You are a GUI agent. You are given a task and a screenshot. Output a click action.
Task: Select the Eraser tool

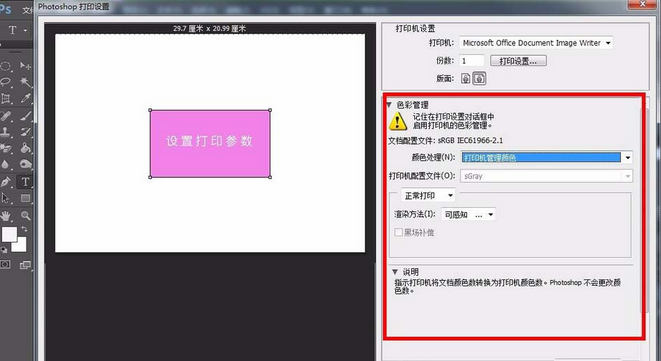point(5,148)
